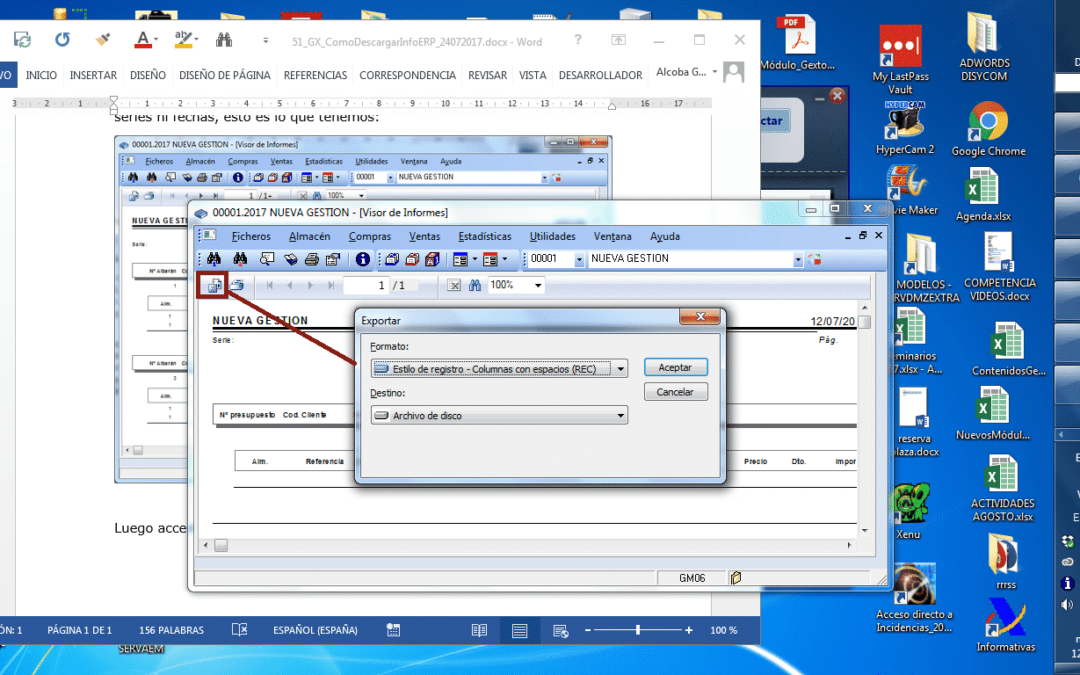The height and width of the screenshot is (675, 1080).
Task: Select the Agenda.xlsx desktop file
Action: pos(984,195)
